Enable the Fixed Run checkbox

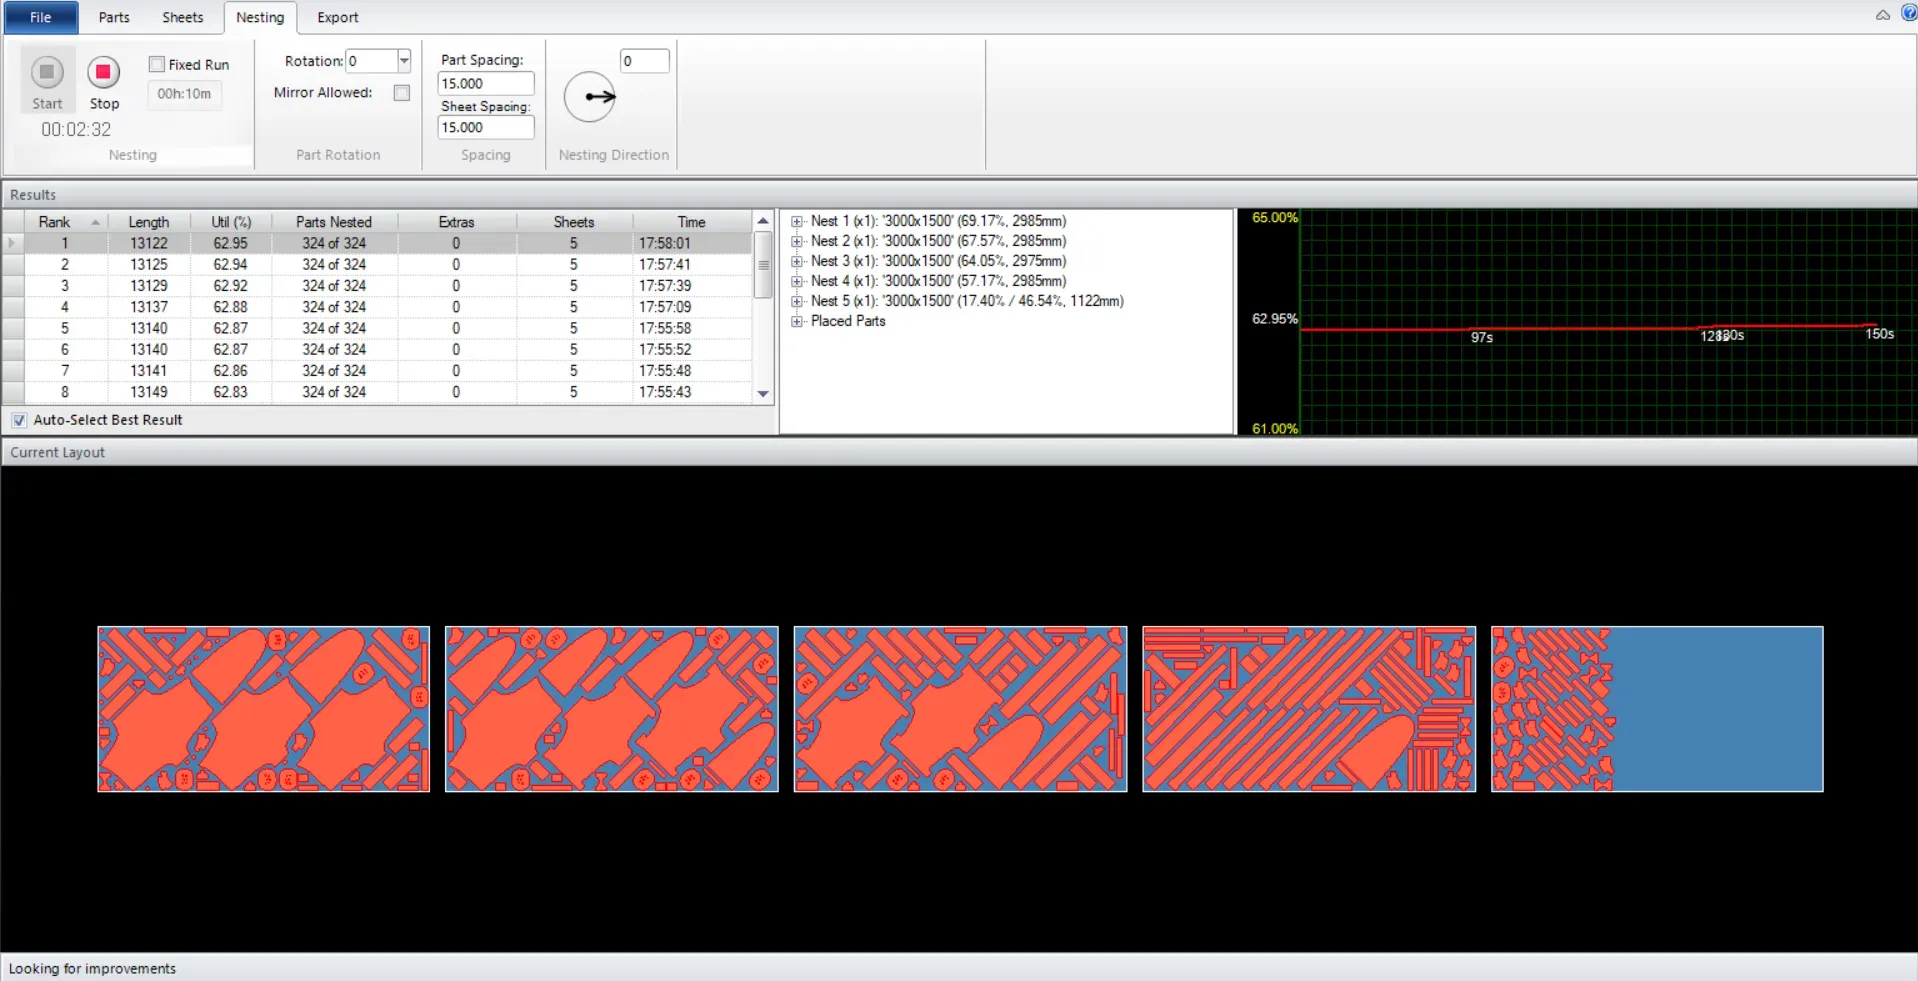(156, 64)
